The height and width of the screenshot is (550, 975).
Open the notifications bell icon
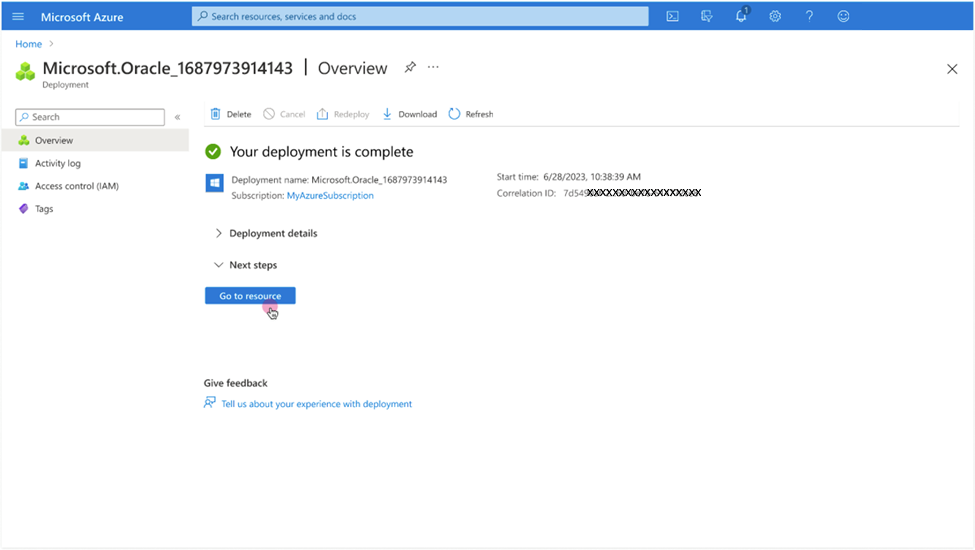[x=741, y=17]
